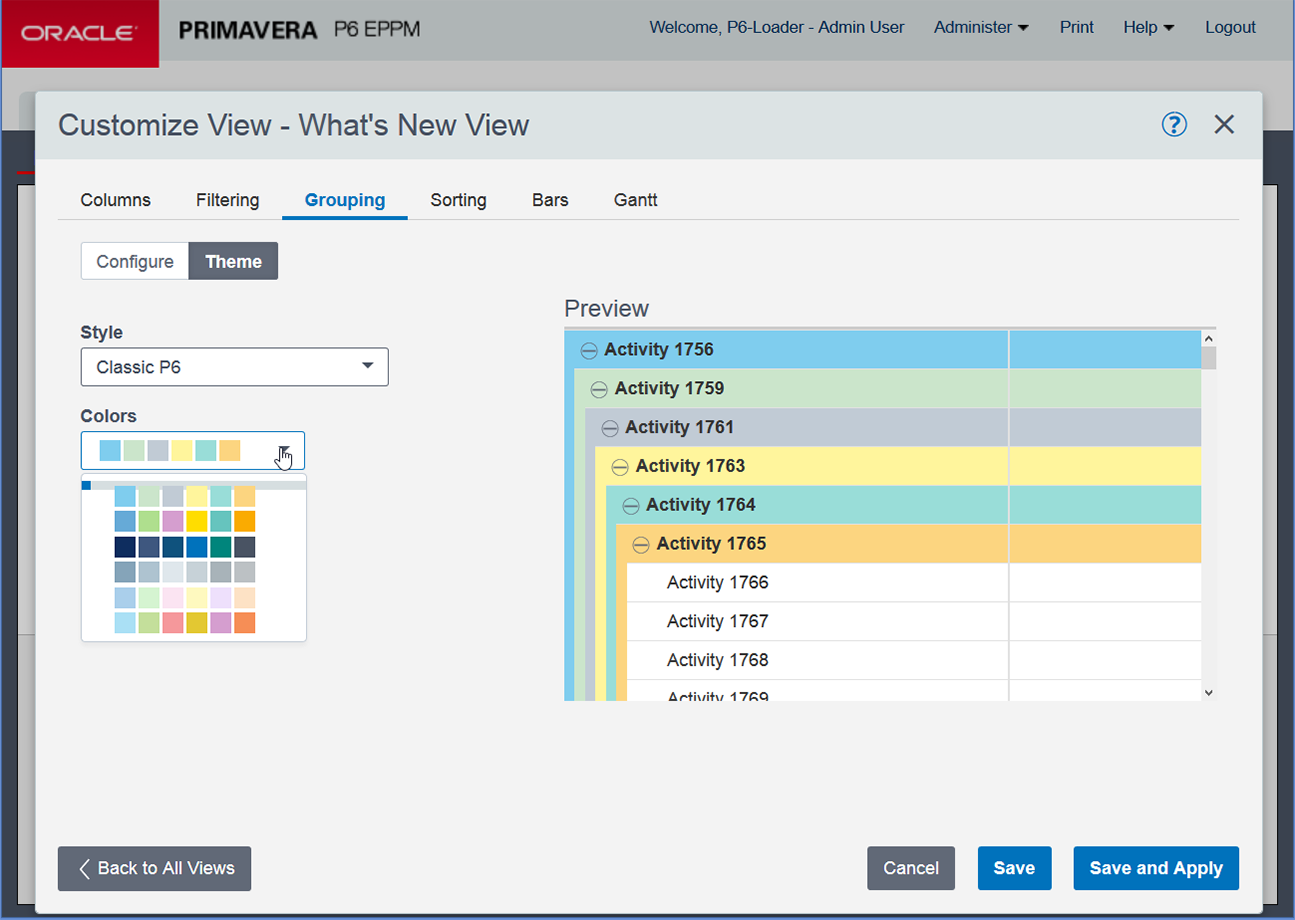
Task: Click the Oracle logo
Action: [80, 33]
